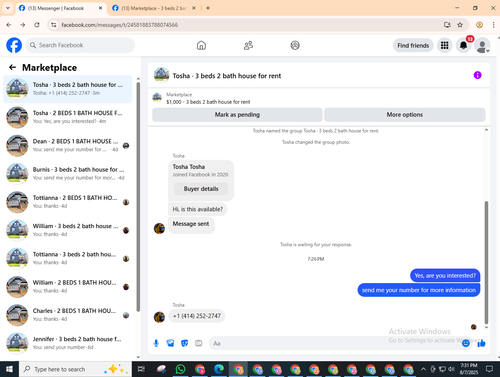Click the phone number message +1 (414) 252-2747
The image size is (500, 377).
coord(197,316)
